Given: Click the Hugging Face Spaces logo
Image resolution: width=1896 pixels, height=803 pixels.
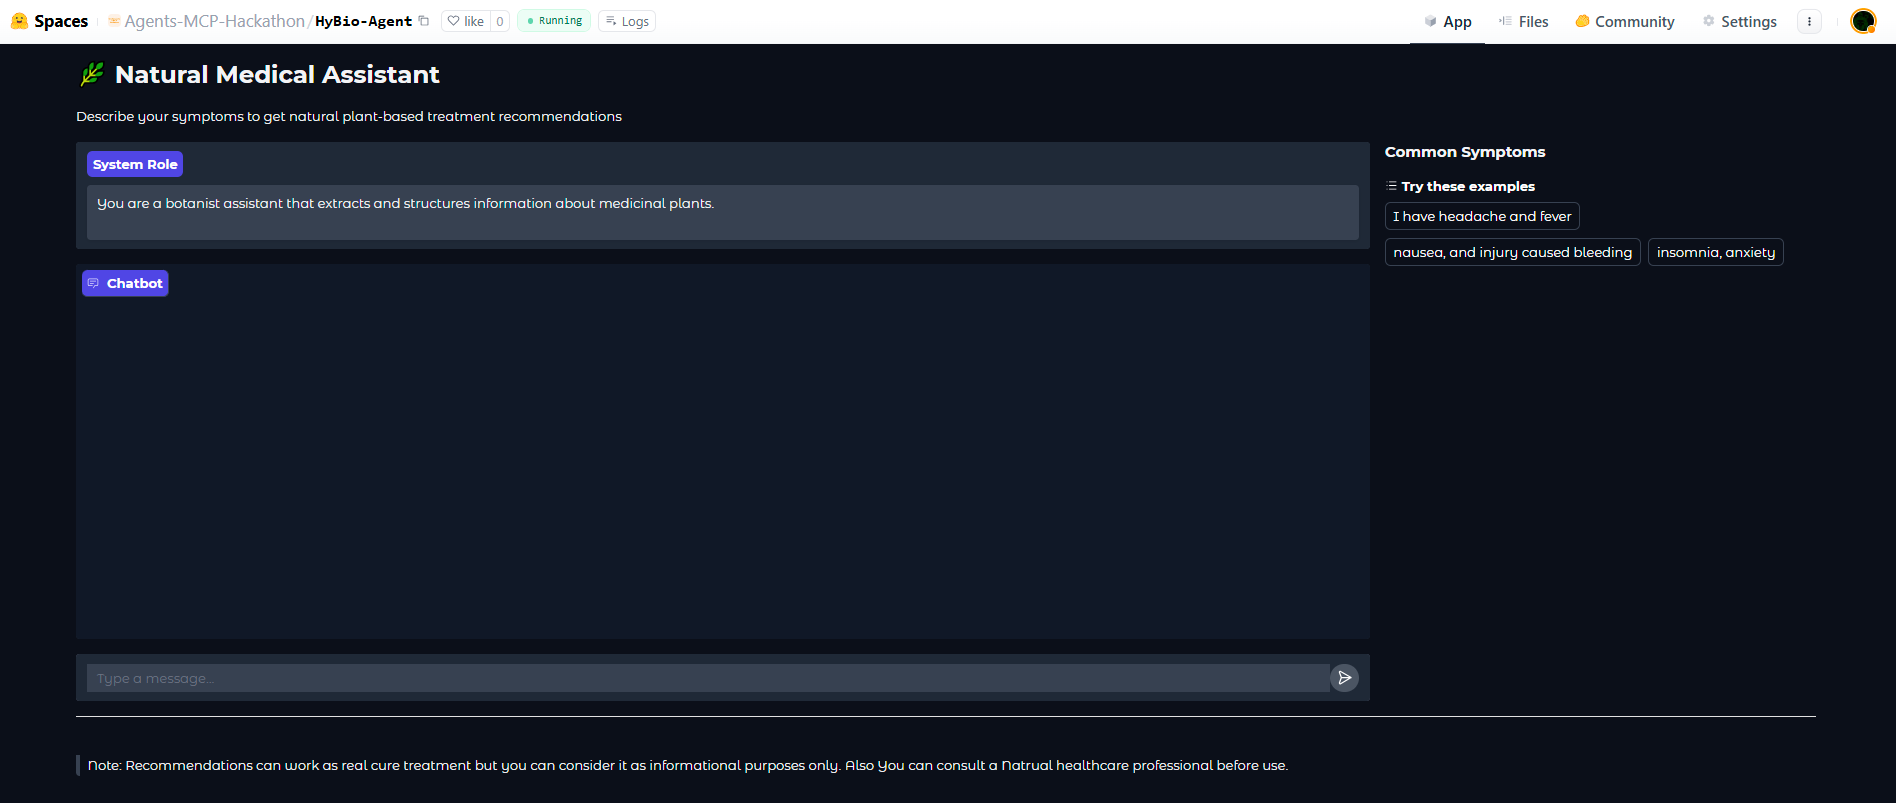Looking at the screenshot, I should coord(19,21).
